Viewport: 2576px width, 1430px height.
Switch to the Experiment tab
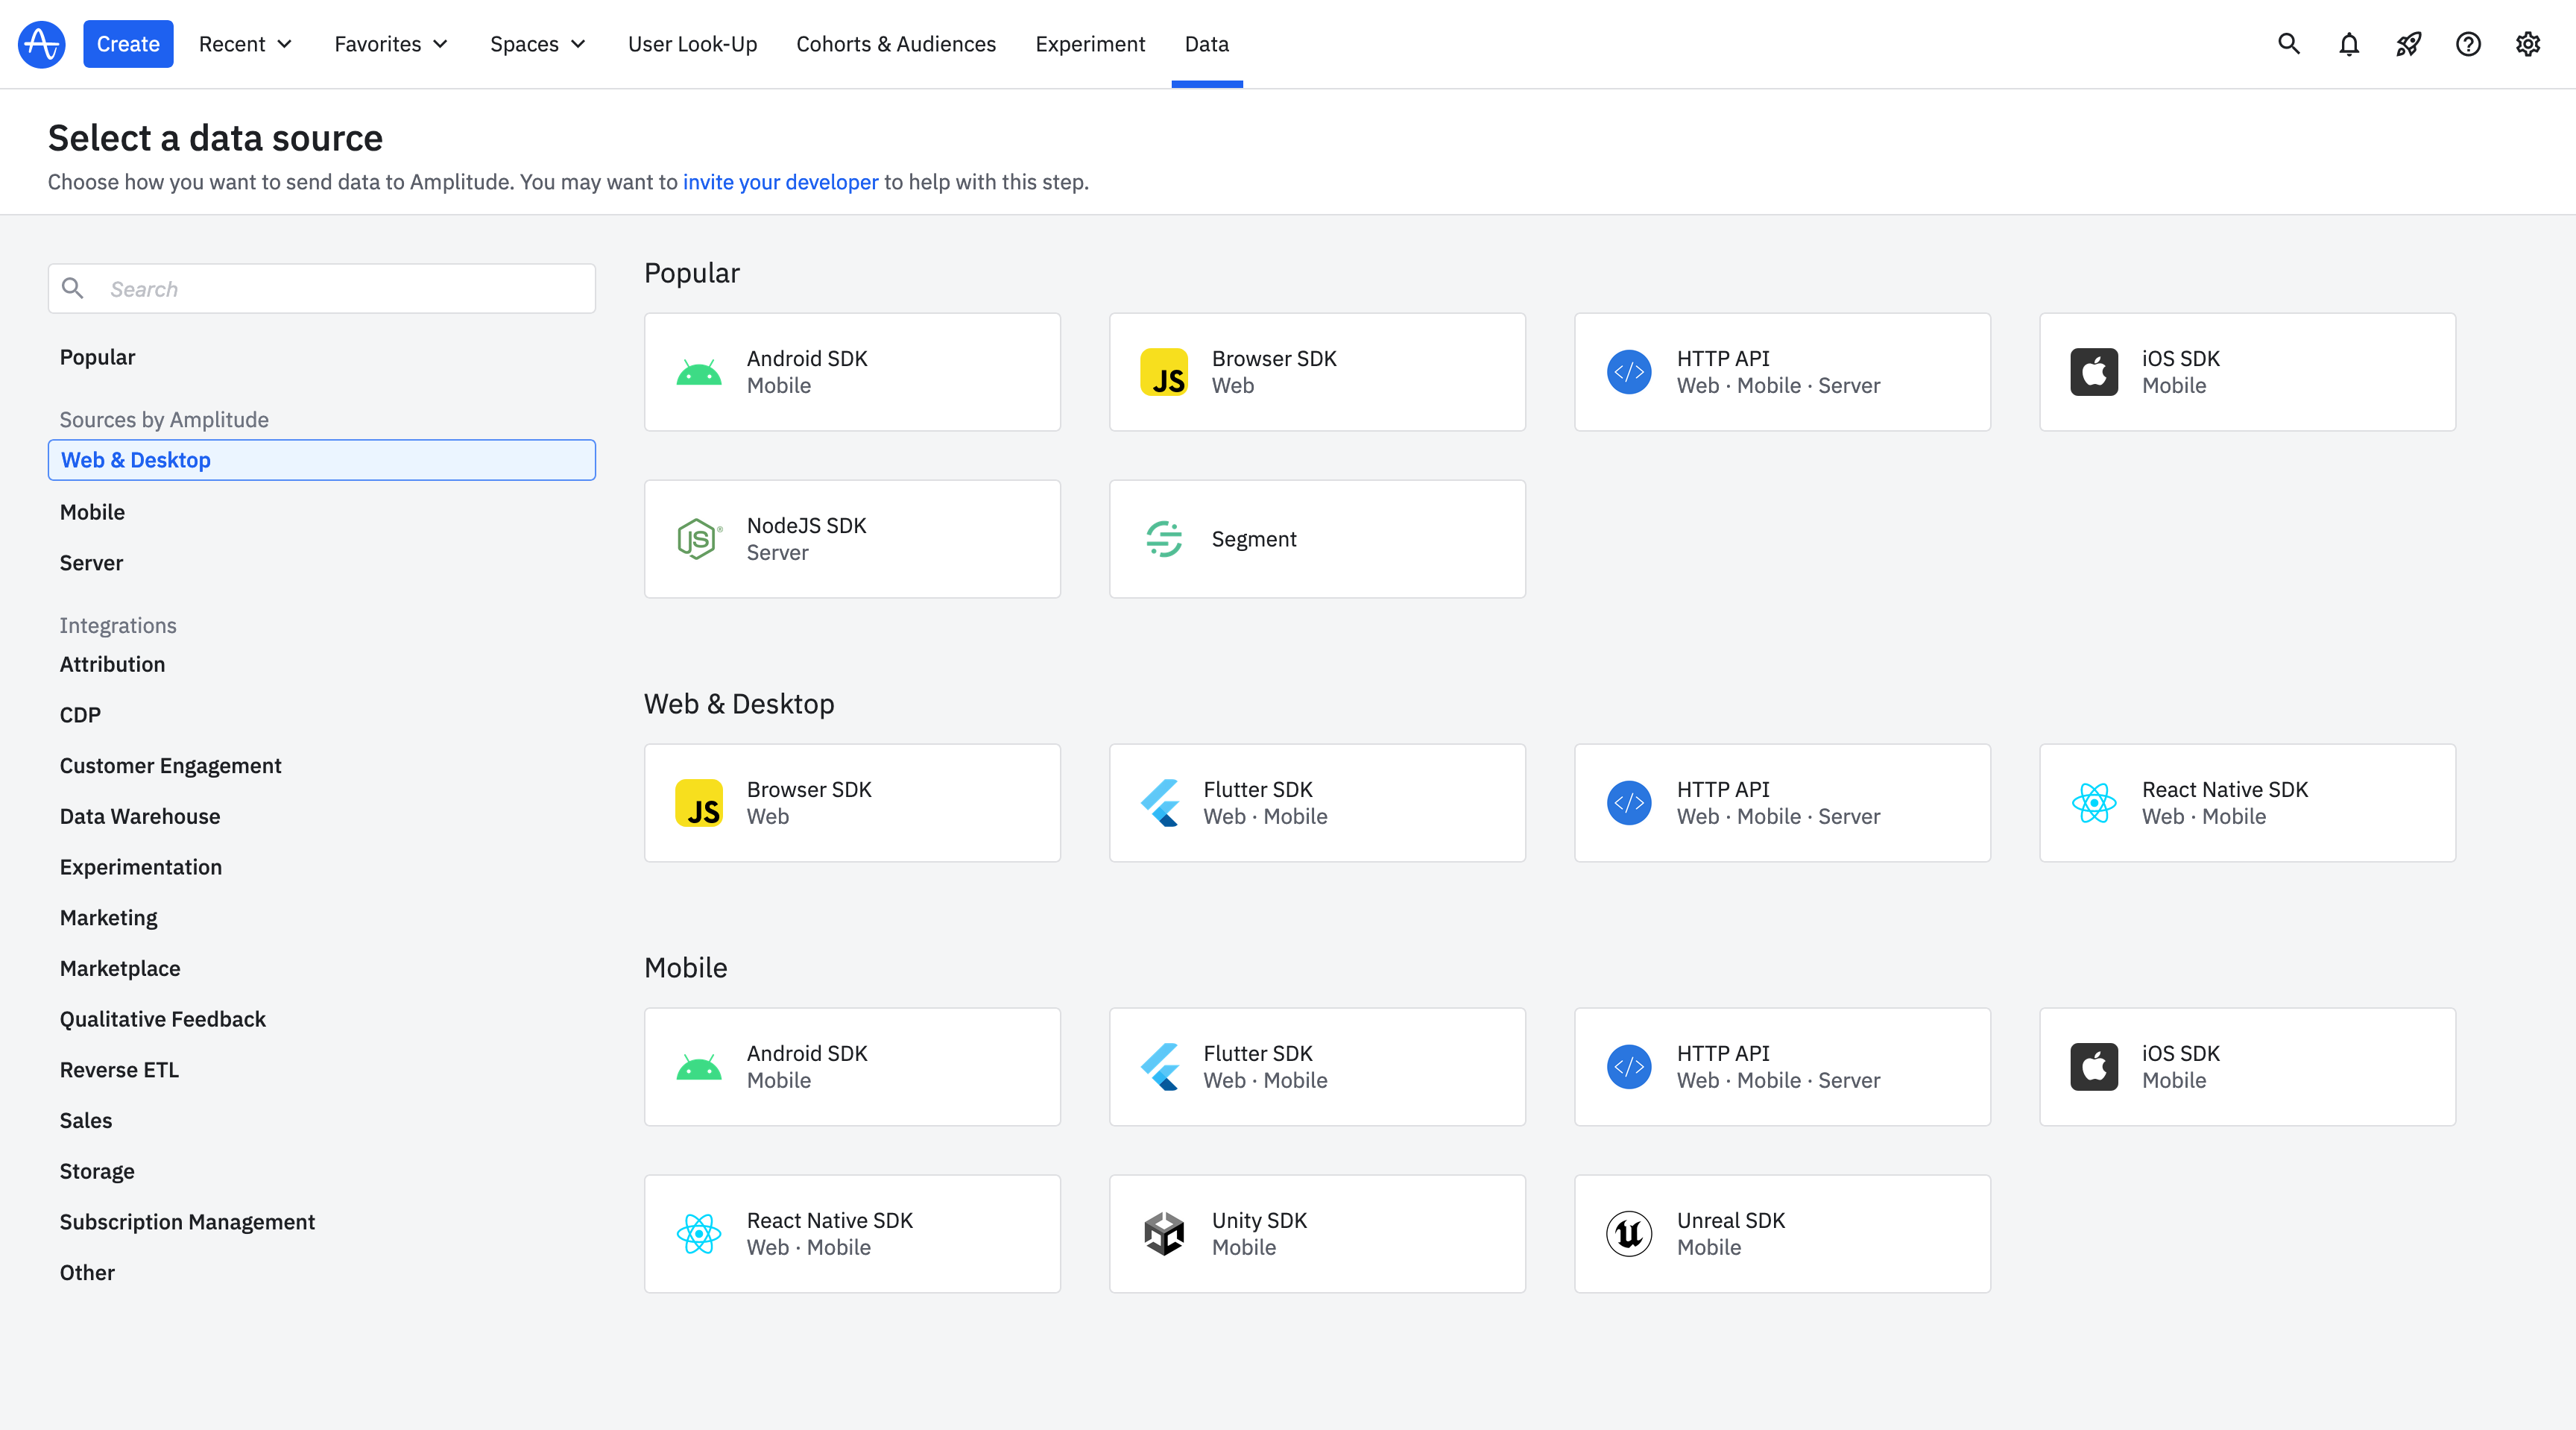(1090, 44)
